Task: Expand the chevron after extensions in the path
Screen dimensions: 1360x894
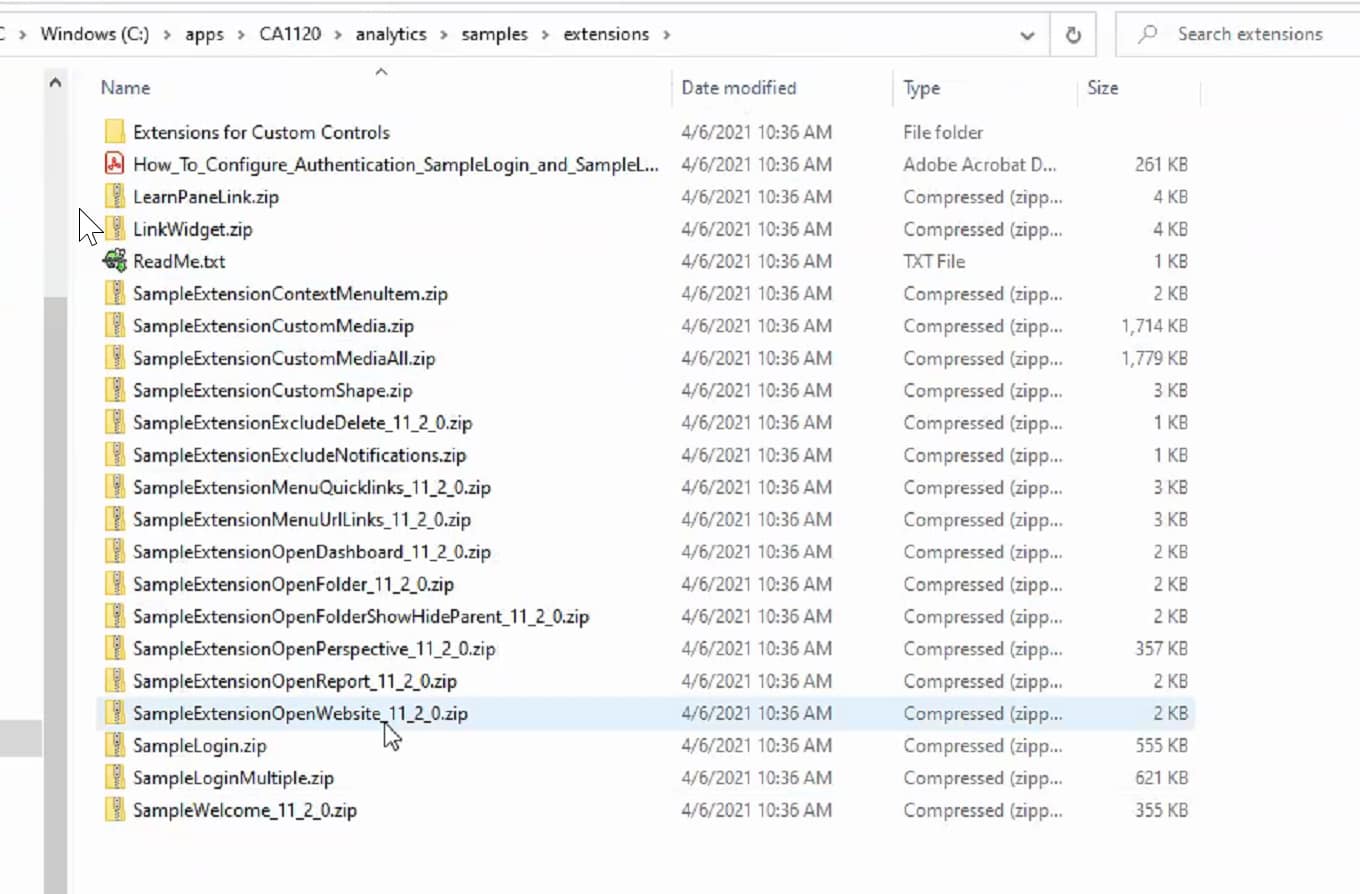Action: (x=666, y=34)
